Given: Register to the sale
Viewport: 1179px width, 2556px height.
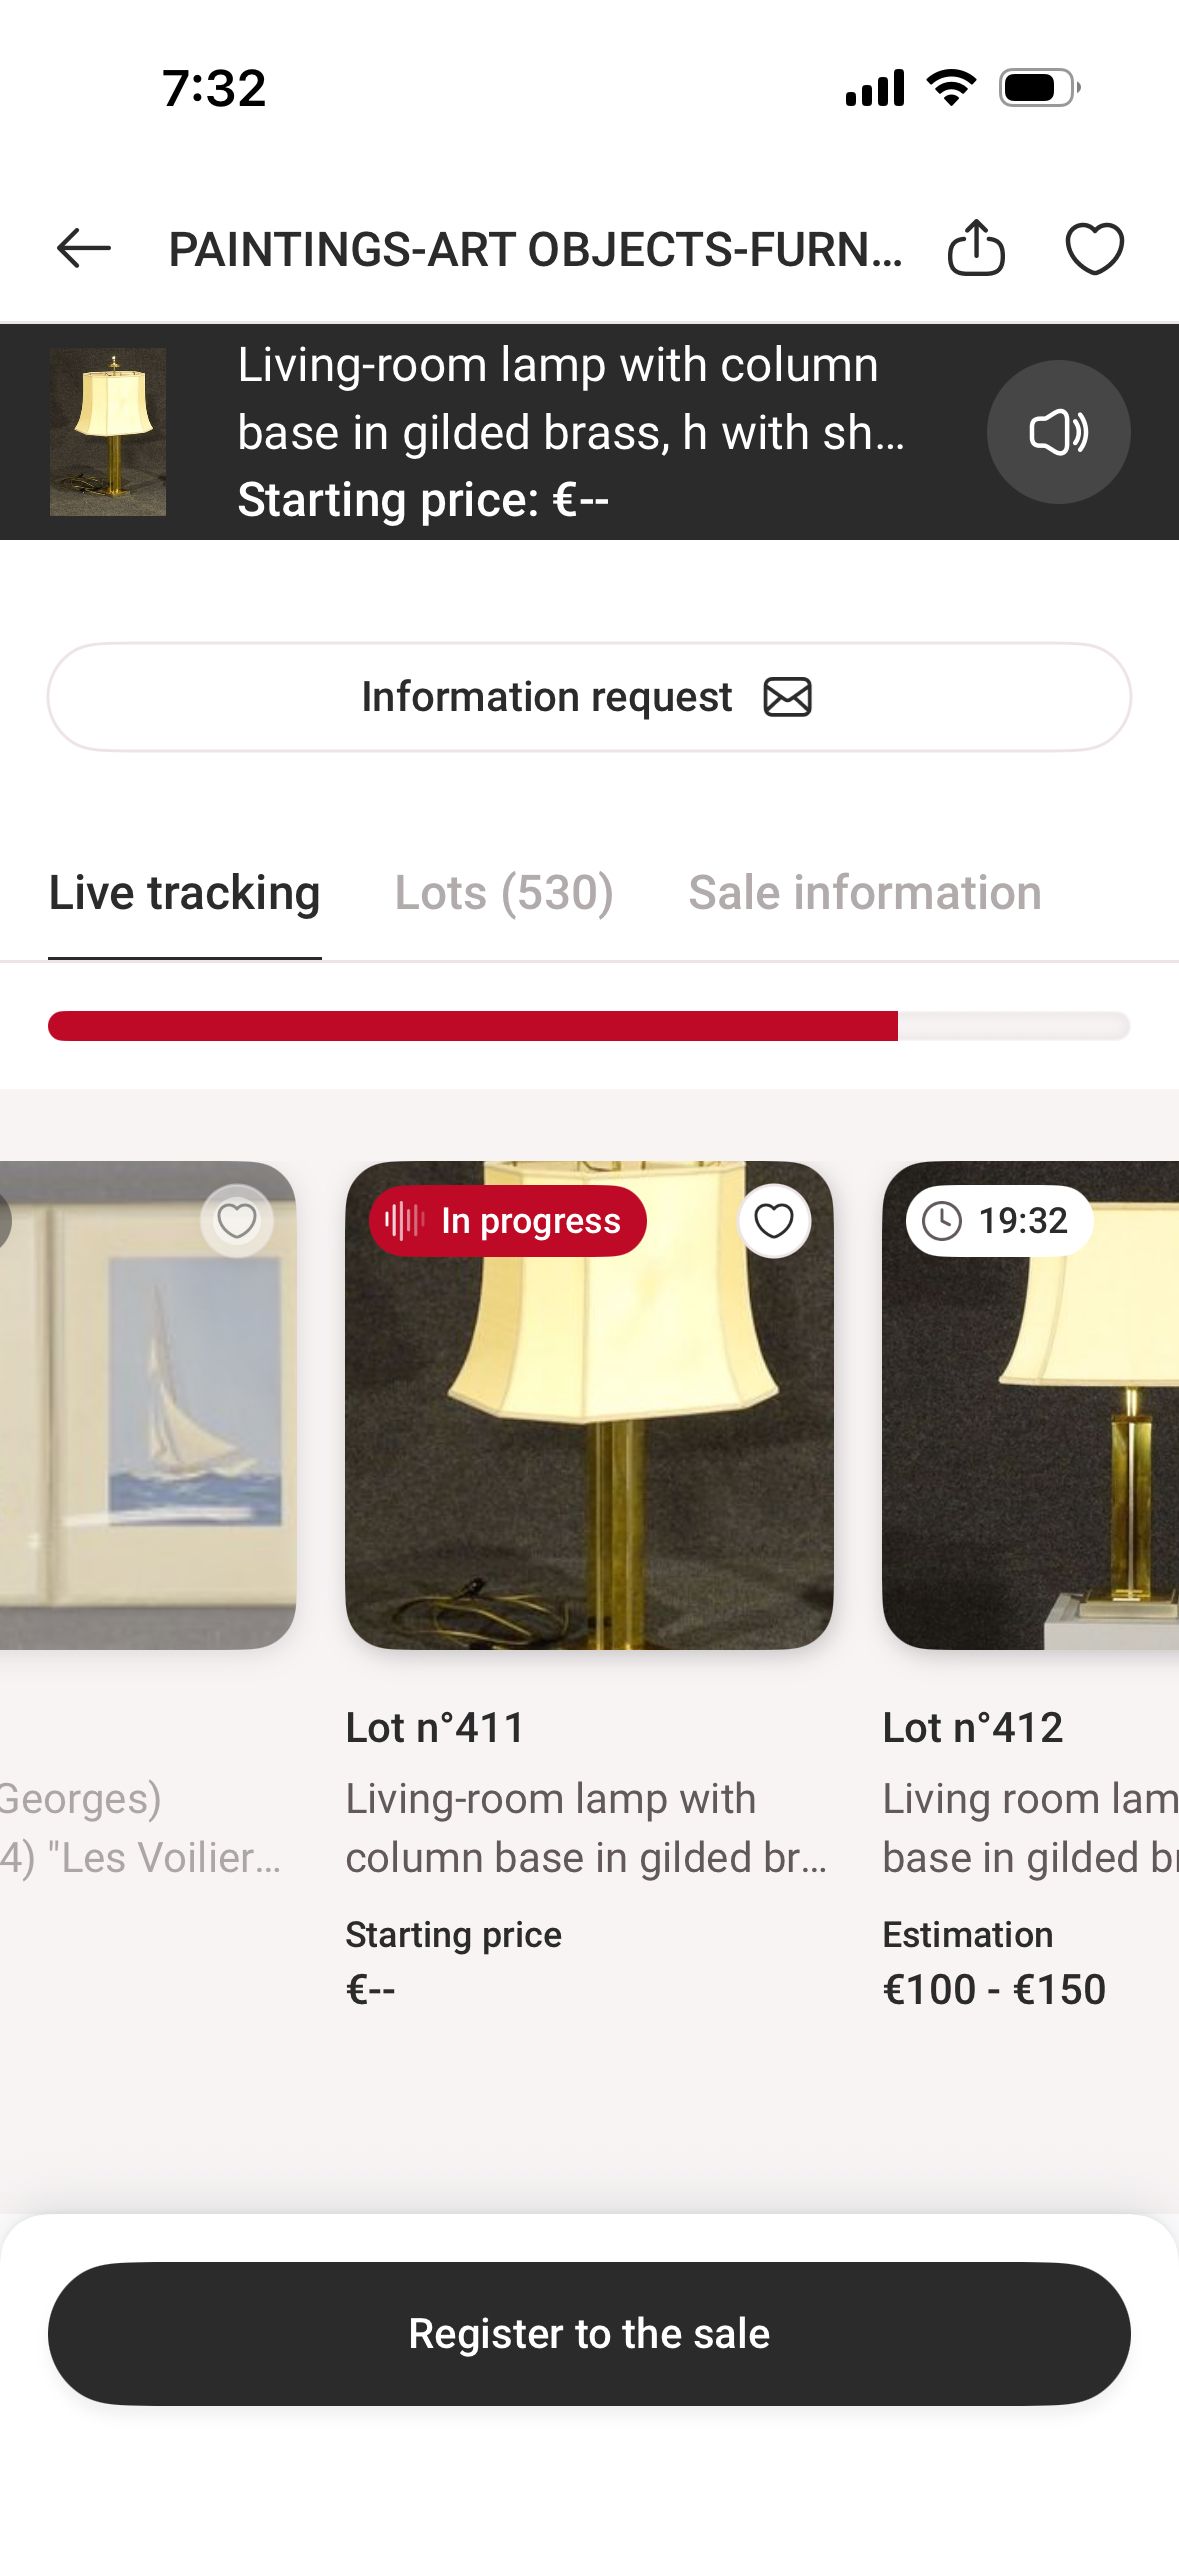Looking at the screenshot, I should pos(589,2333).
